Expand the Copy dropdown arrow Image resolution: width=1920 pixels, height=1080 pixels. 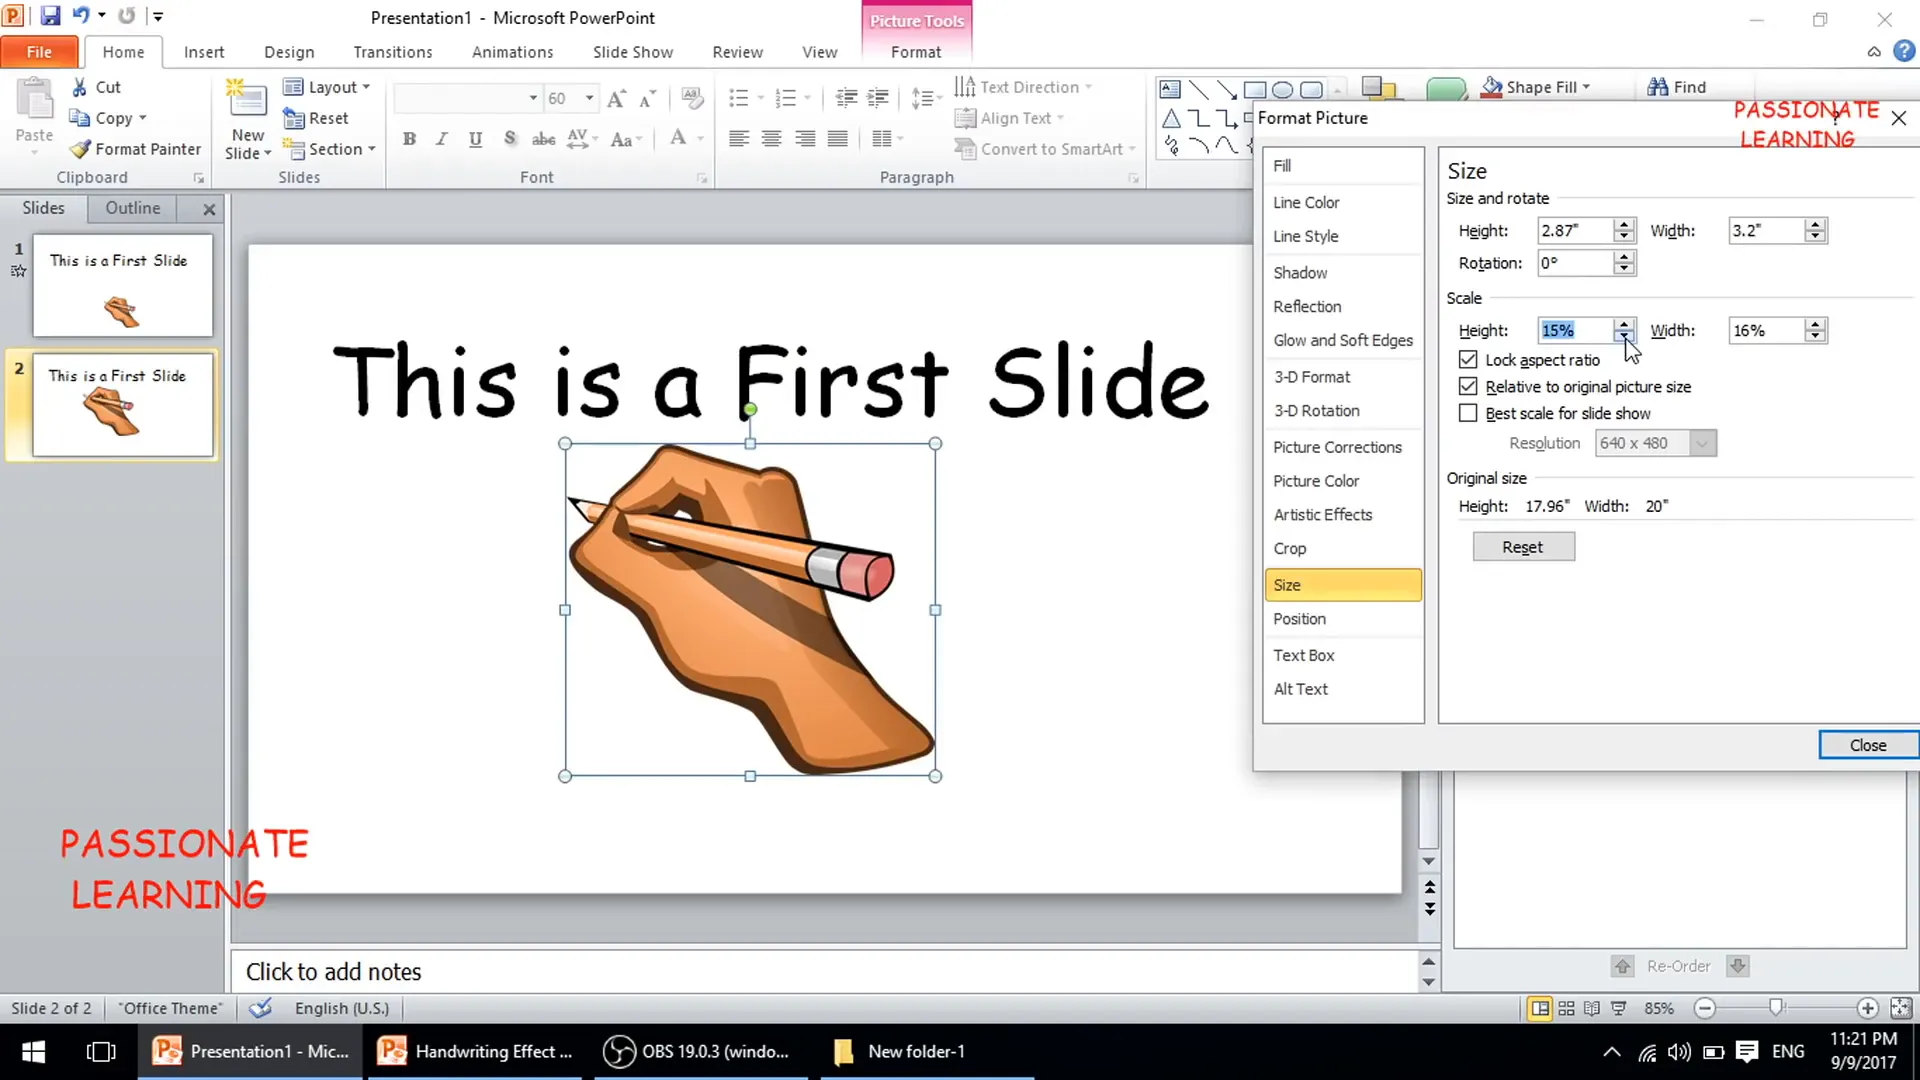click(x=143, y=118)
